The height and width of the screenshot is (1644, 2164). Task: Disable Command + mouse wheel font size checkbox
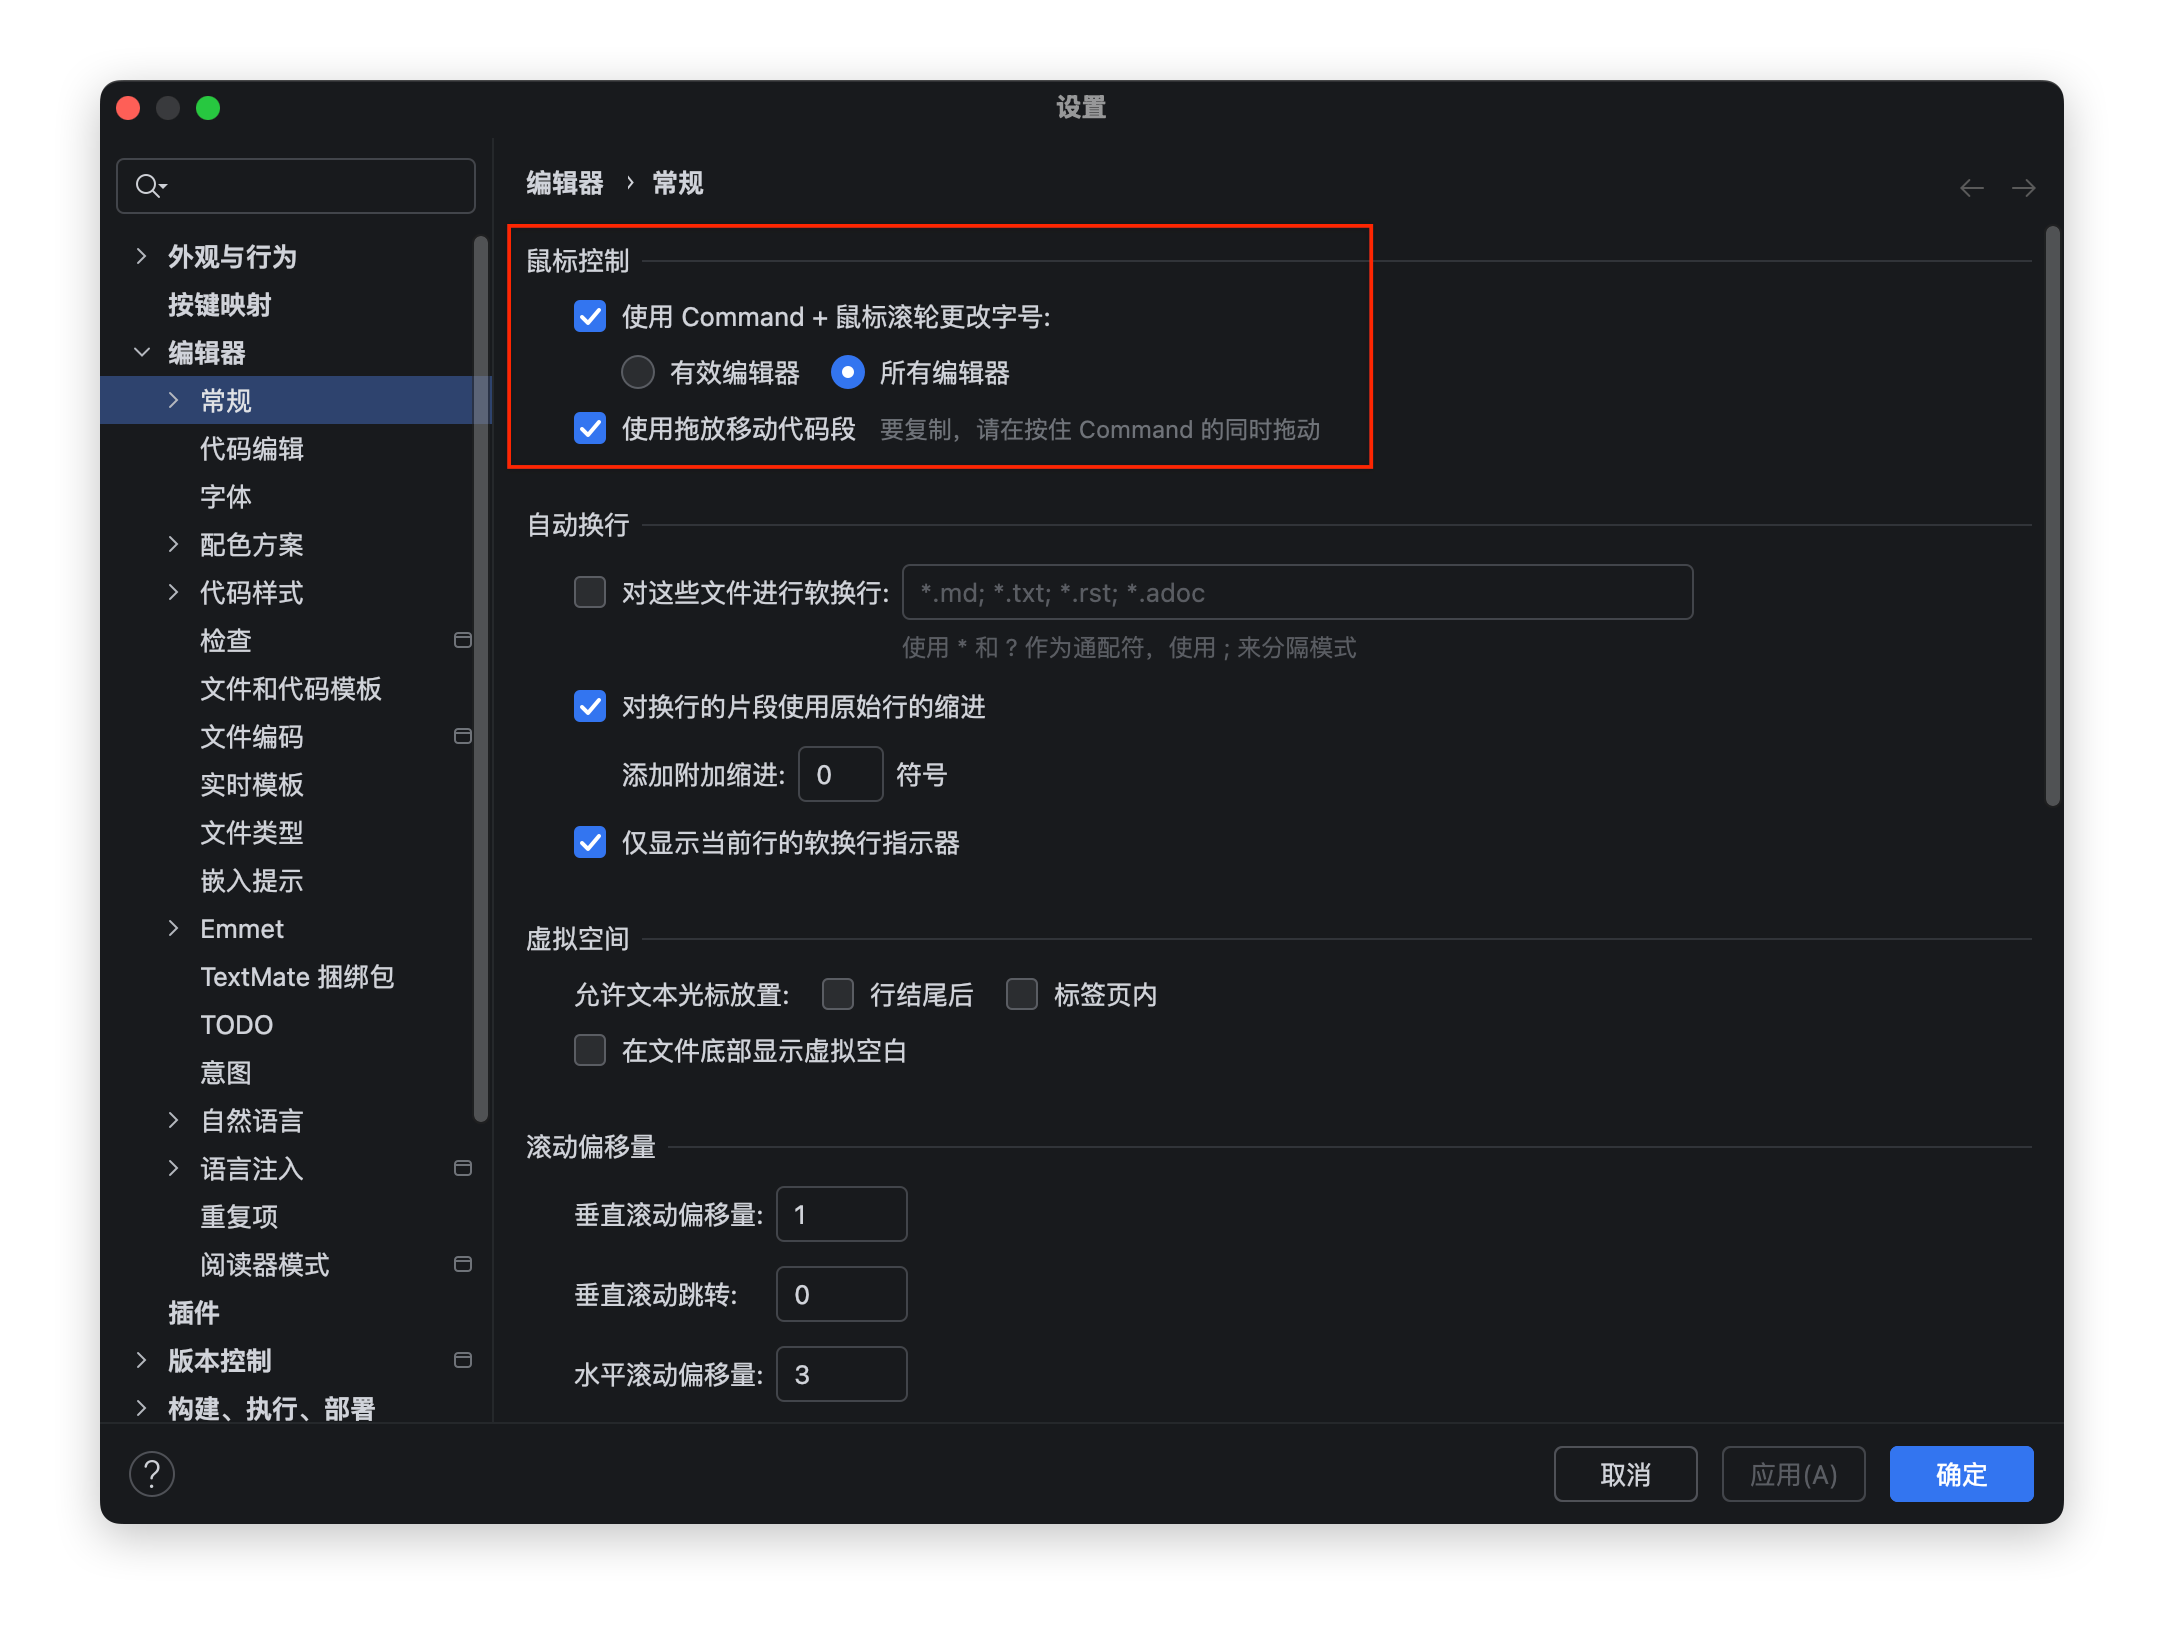(x=590, y=317)
